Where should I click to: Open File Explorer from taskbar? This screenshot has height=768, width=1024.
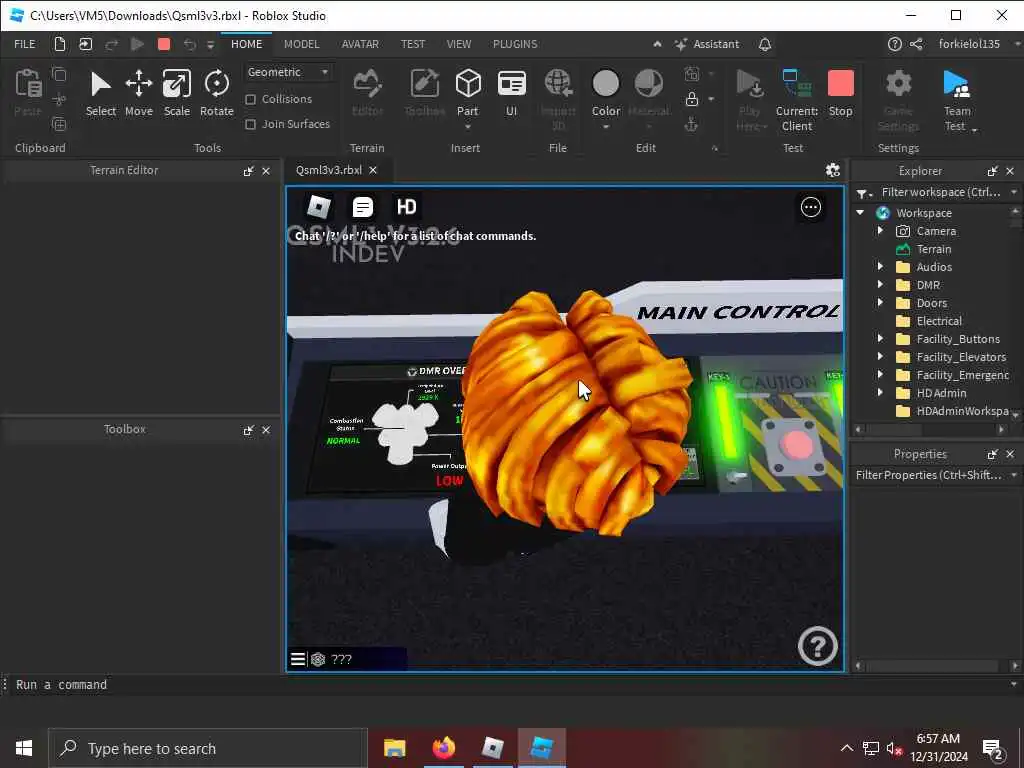394,748
